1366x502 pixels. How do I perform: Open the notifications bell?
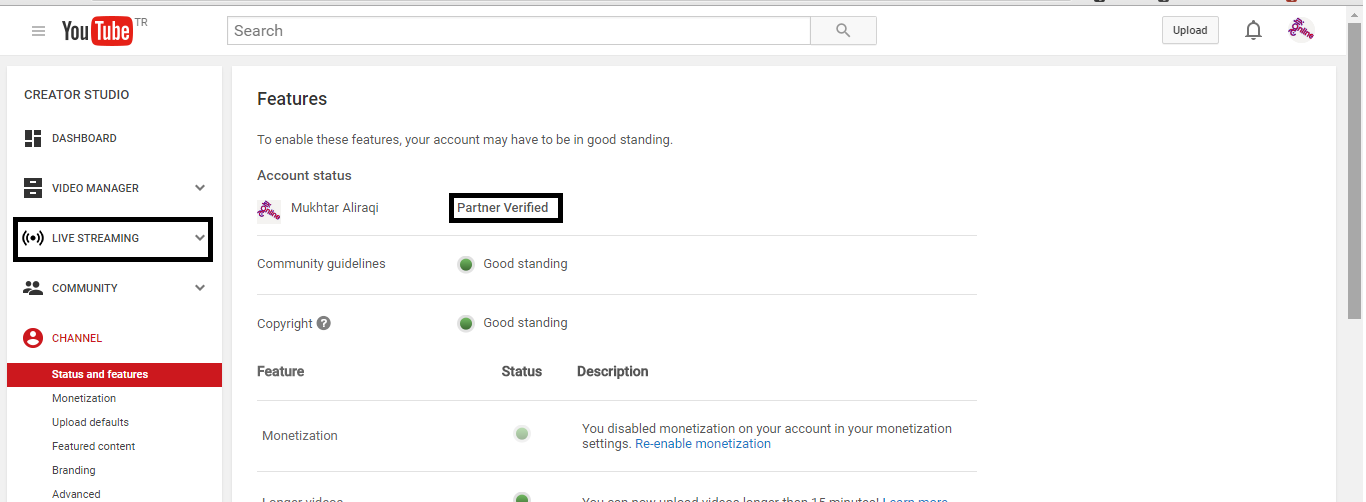pos(1253,30)
